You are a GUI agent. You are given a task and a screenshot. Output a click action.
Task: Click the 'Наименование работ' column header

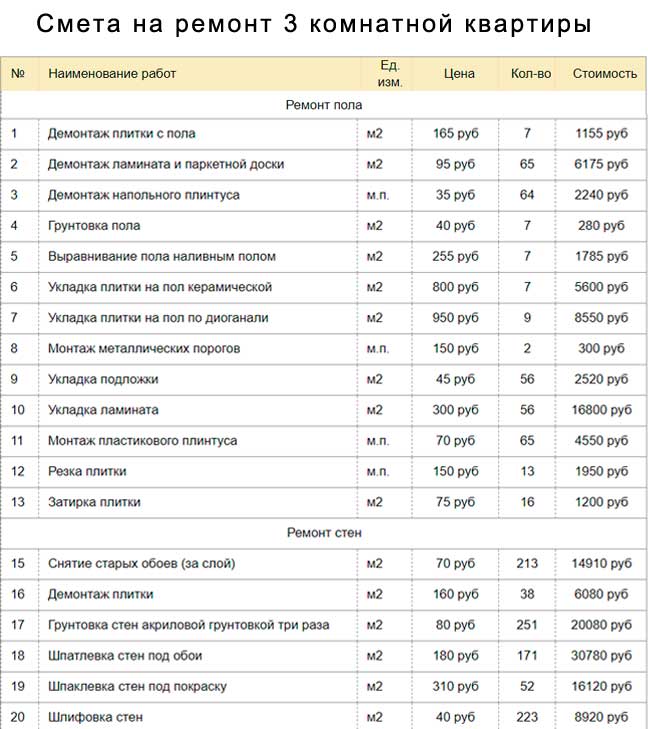point(112,74)
